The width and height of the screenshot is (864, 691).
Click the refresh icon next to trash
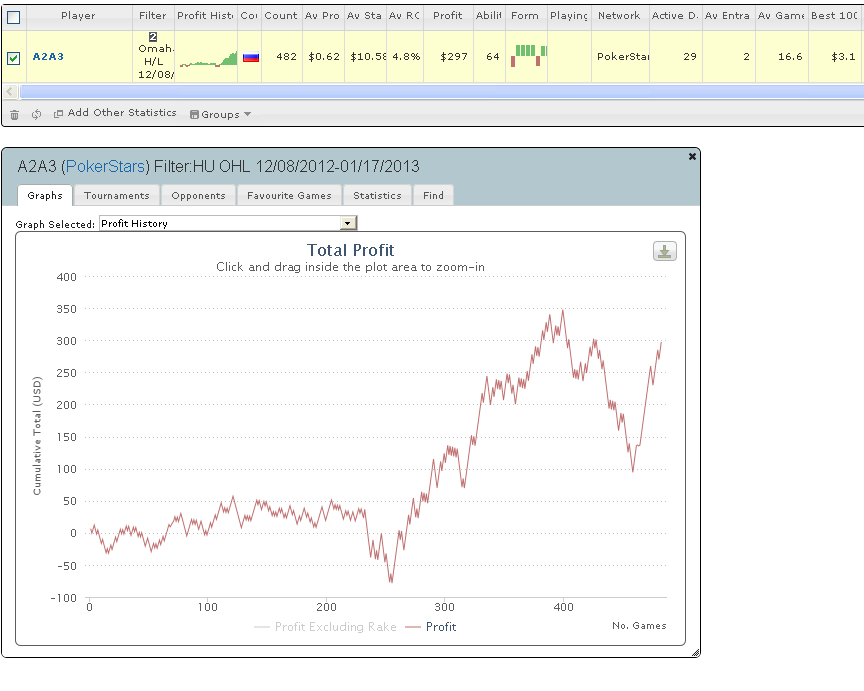pos(36,114)
